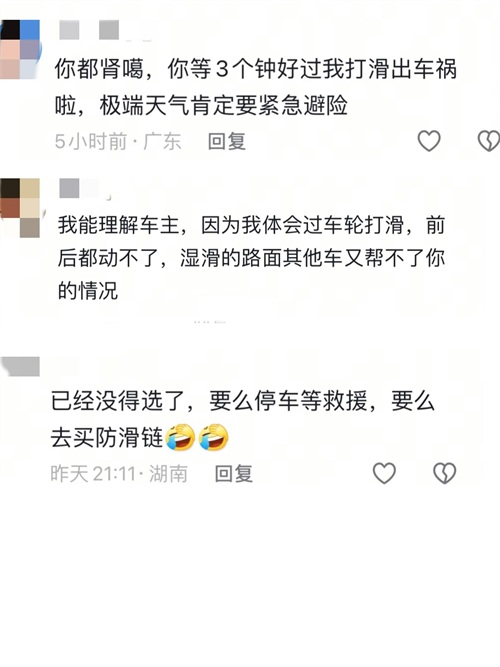Tap broken-heart dislike on Guangdong comment
The image size is (500, 667).
(489, 141)
